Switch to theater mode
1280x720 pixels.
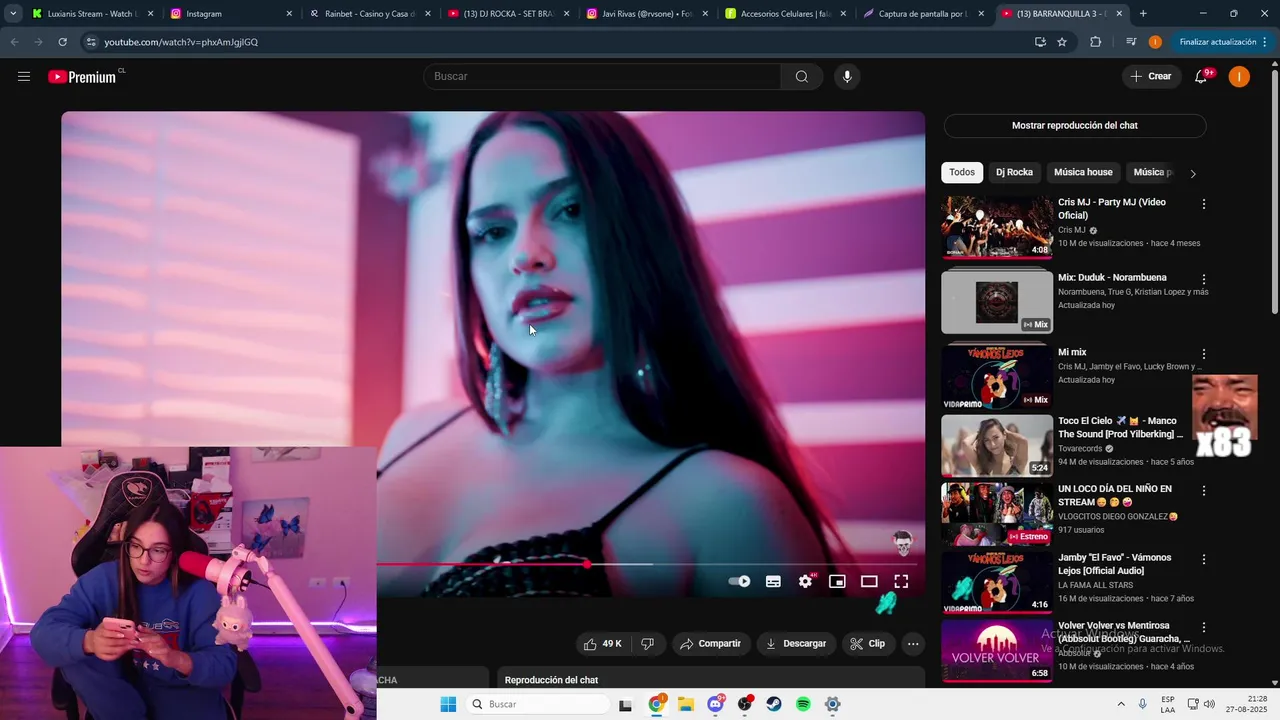[869, 581]
